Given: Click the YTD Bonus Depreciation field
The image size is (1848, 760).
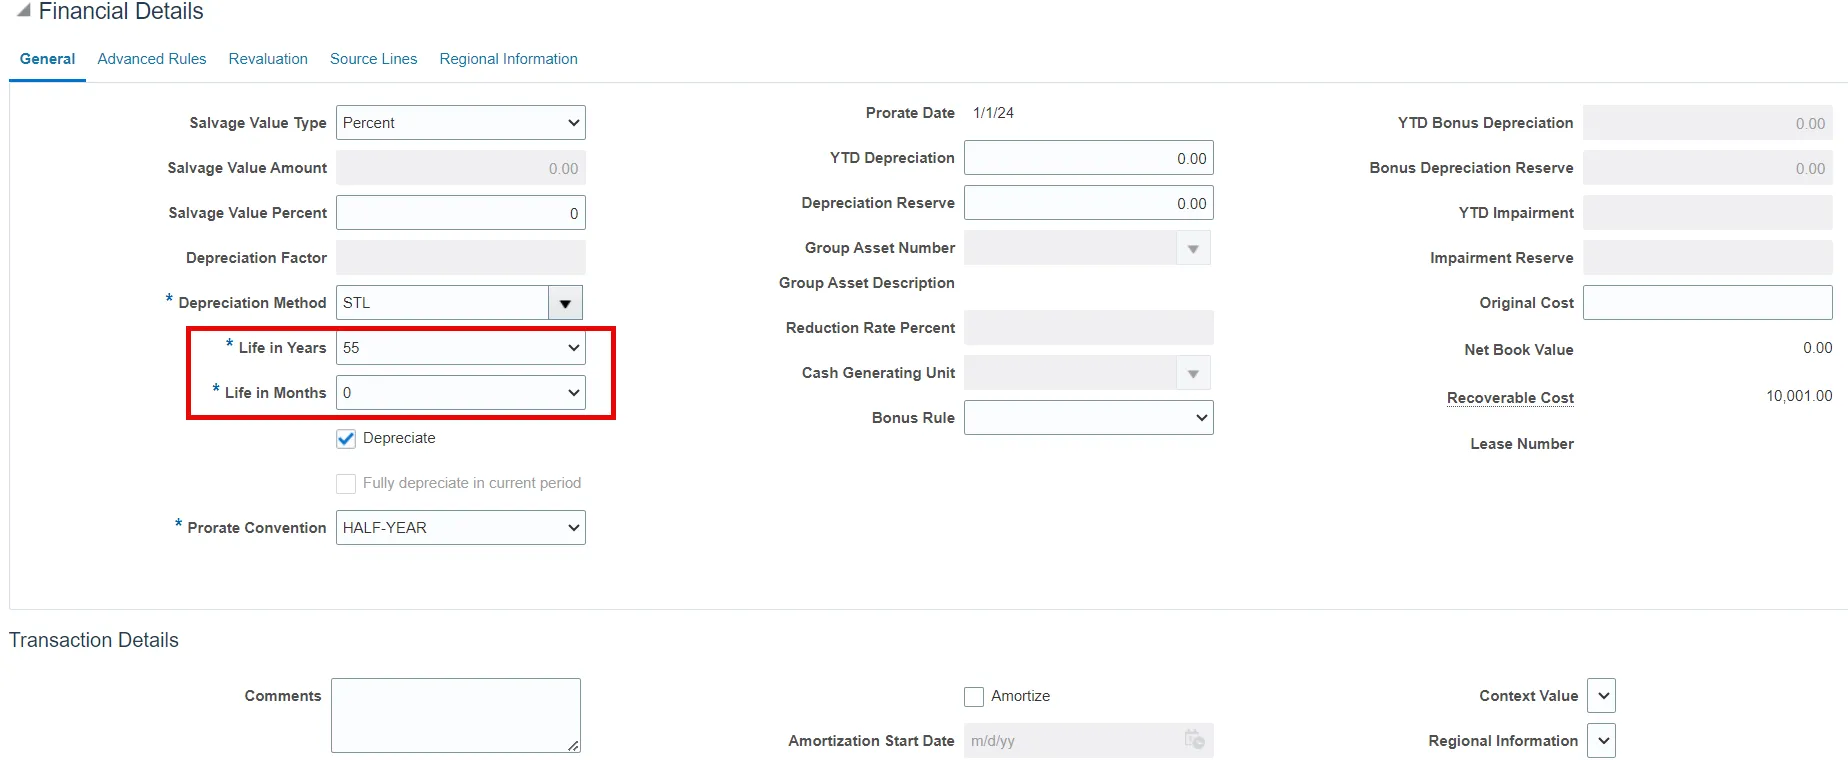Looking at the screenshot, I should coord(1708,123).
